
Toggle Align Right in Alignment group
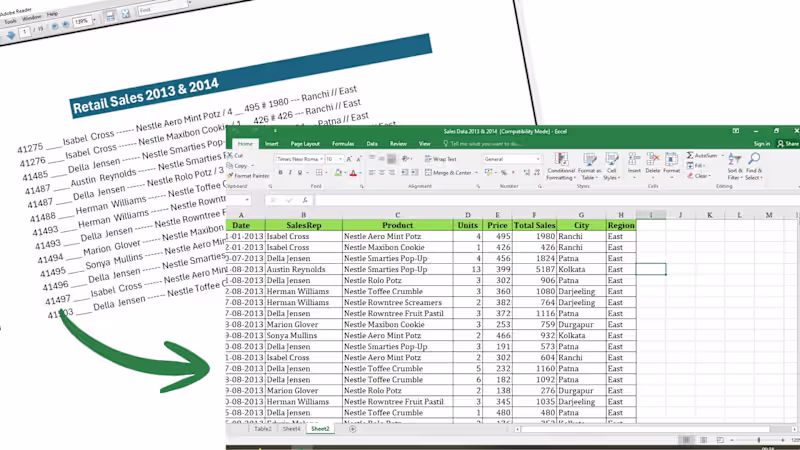pyautogui.click(x=391, y=173)
